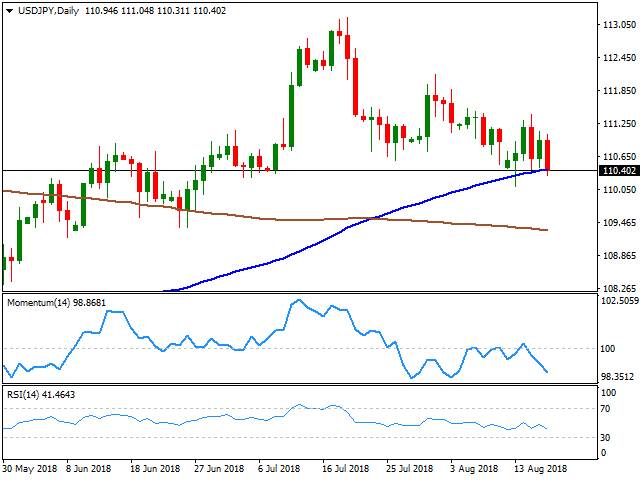The width and height of the screenshot is (640, 480).
Task: Click the RSI(14) 41.4643 indicator label
Action: click(41, 395)
